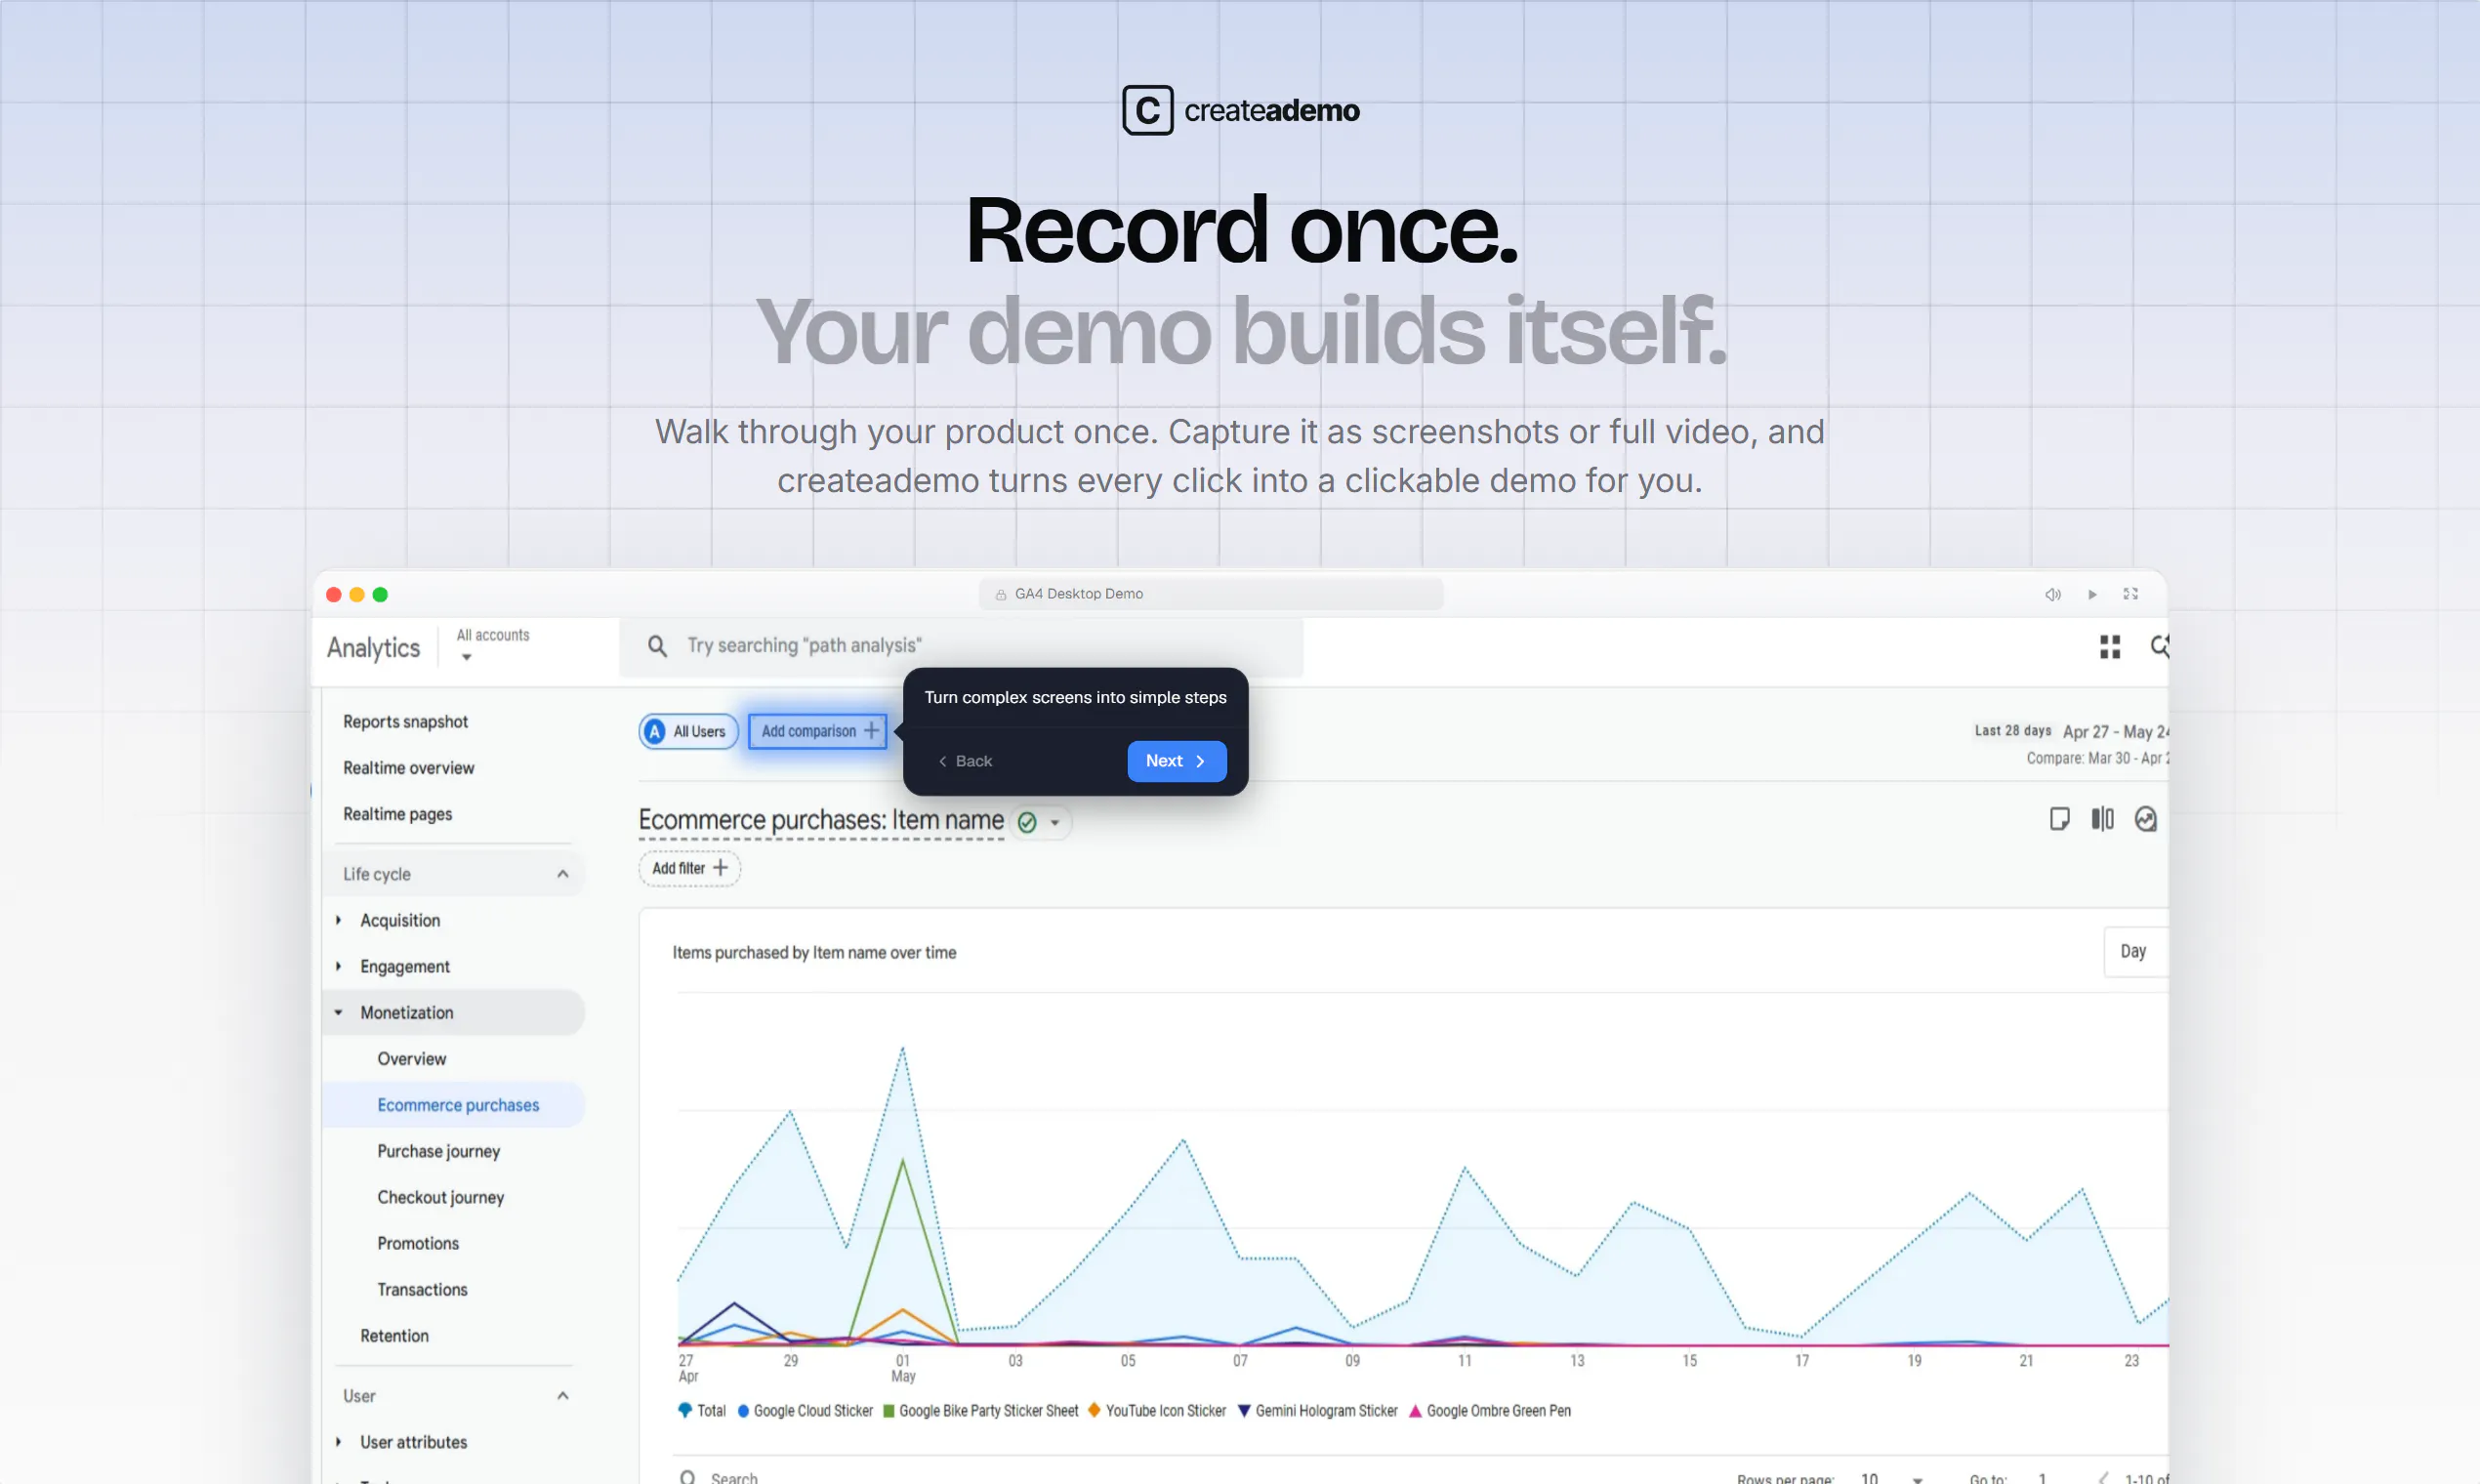Expand the Engagement tree item
Viewport: 2480px width, 1484px height.
[x=338, y=966]
